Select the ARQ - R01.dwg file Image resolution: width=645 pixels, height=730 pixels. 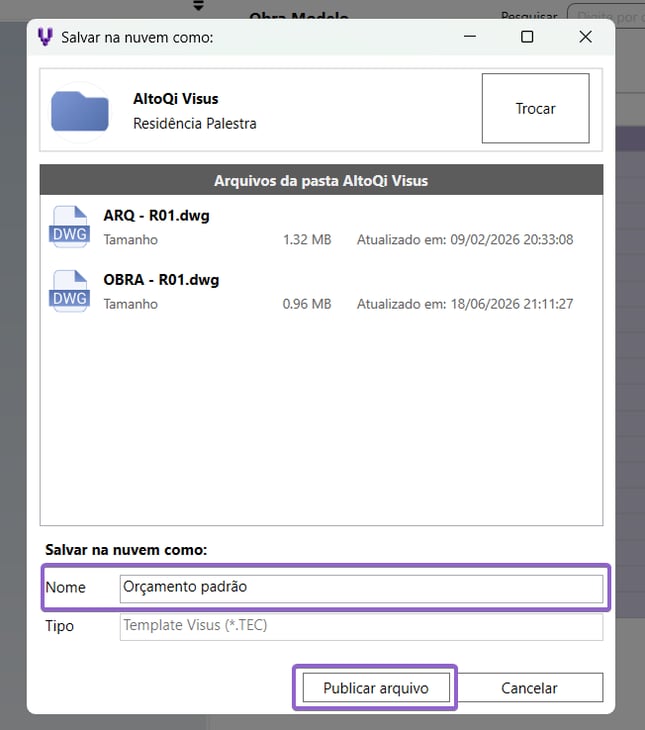point(321,227)
